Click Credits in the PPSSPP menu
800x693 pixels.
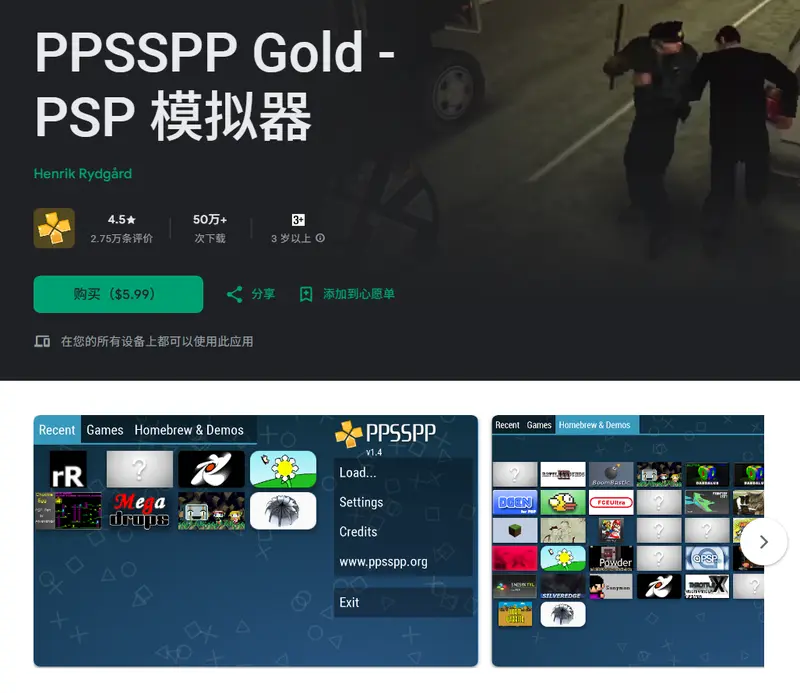(403, 532)
